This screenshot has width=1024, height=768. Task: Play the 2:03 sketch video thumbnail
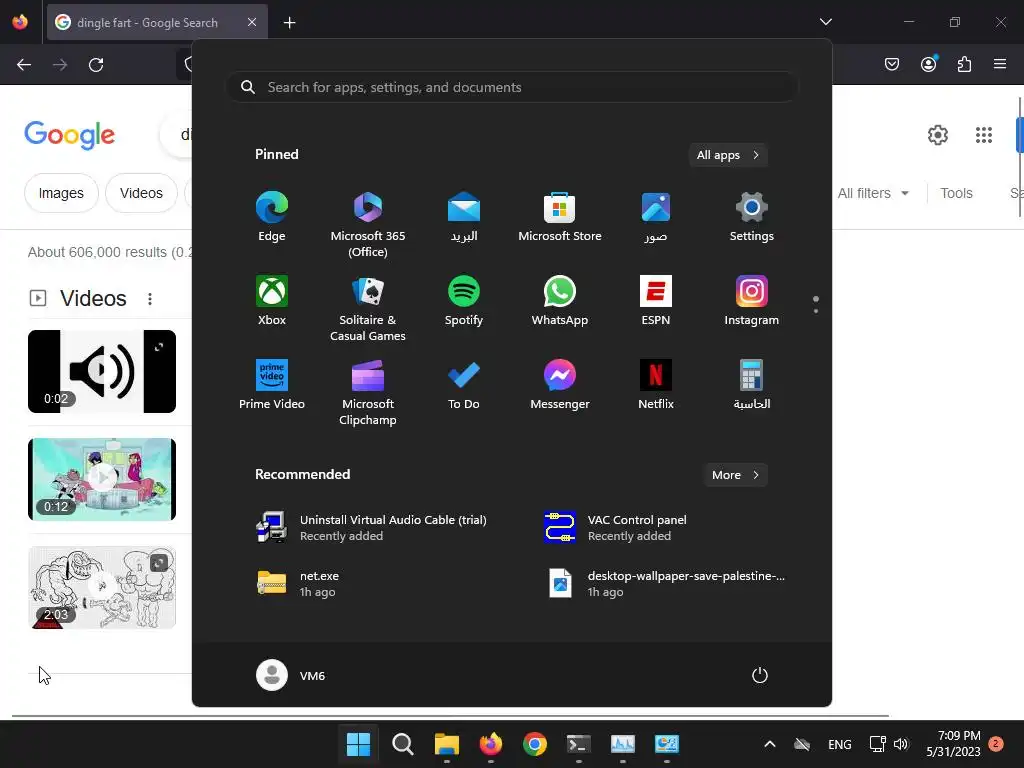(x=102, y=588)
